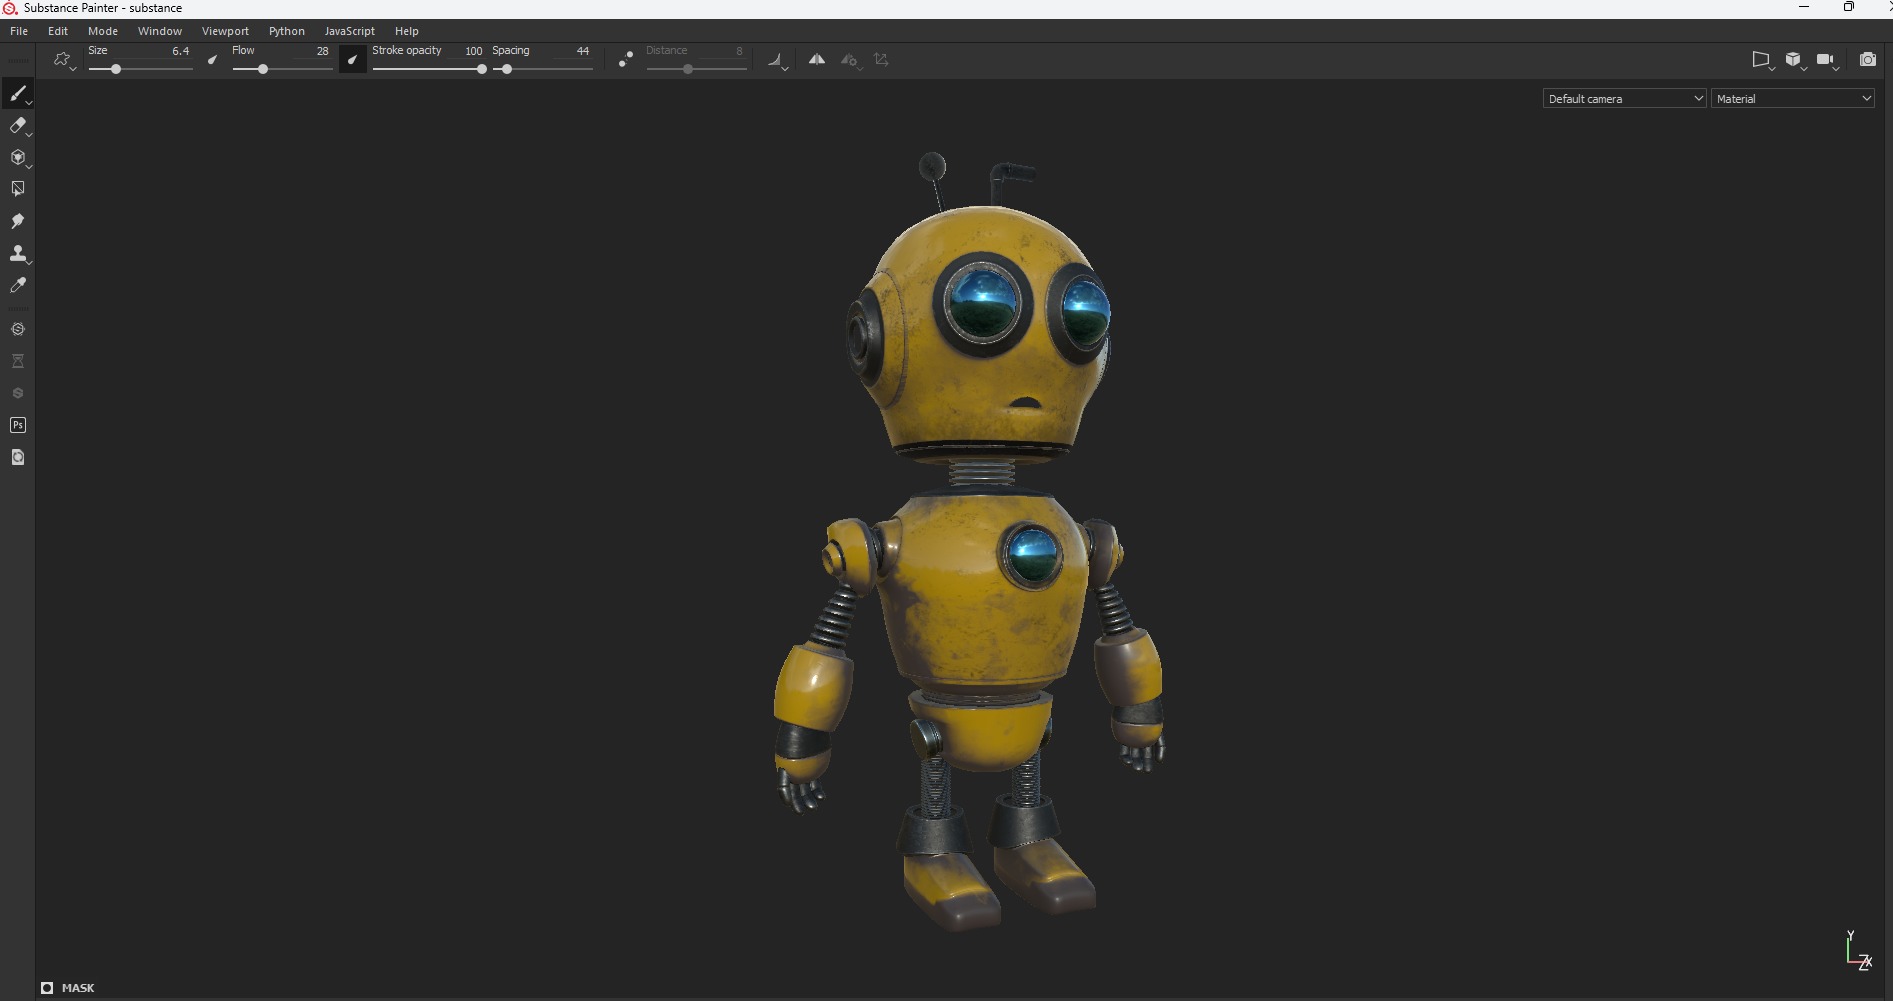Minimize the Substance Painter window
This screenshot has height=1001, width=1893.
(1804, 7)
